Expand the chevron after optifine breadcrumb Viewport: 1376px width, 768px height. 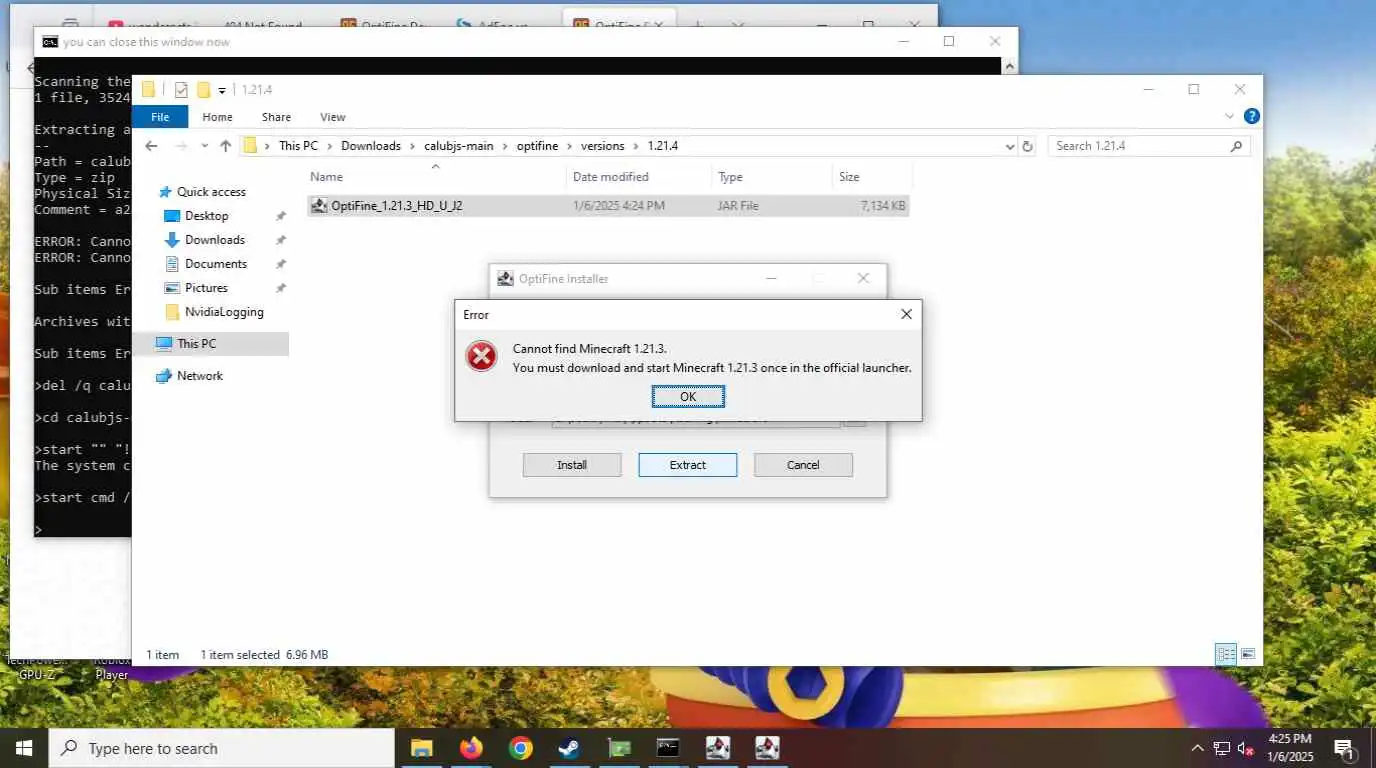click(x=571, y=146)
